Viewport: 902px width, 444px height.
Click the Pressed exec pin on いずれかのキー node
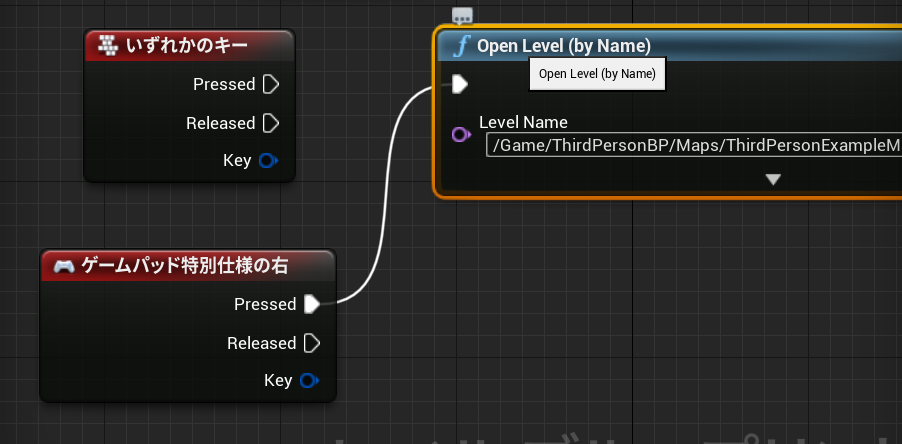(271, 85)
